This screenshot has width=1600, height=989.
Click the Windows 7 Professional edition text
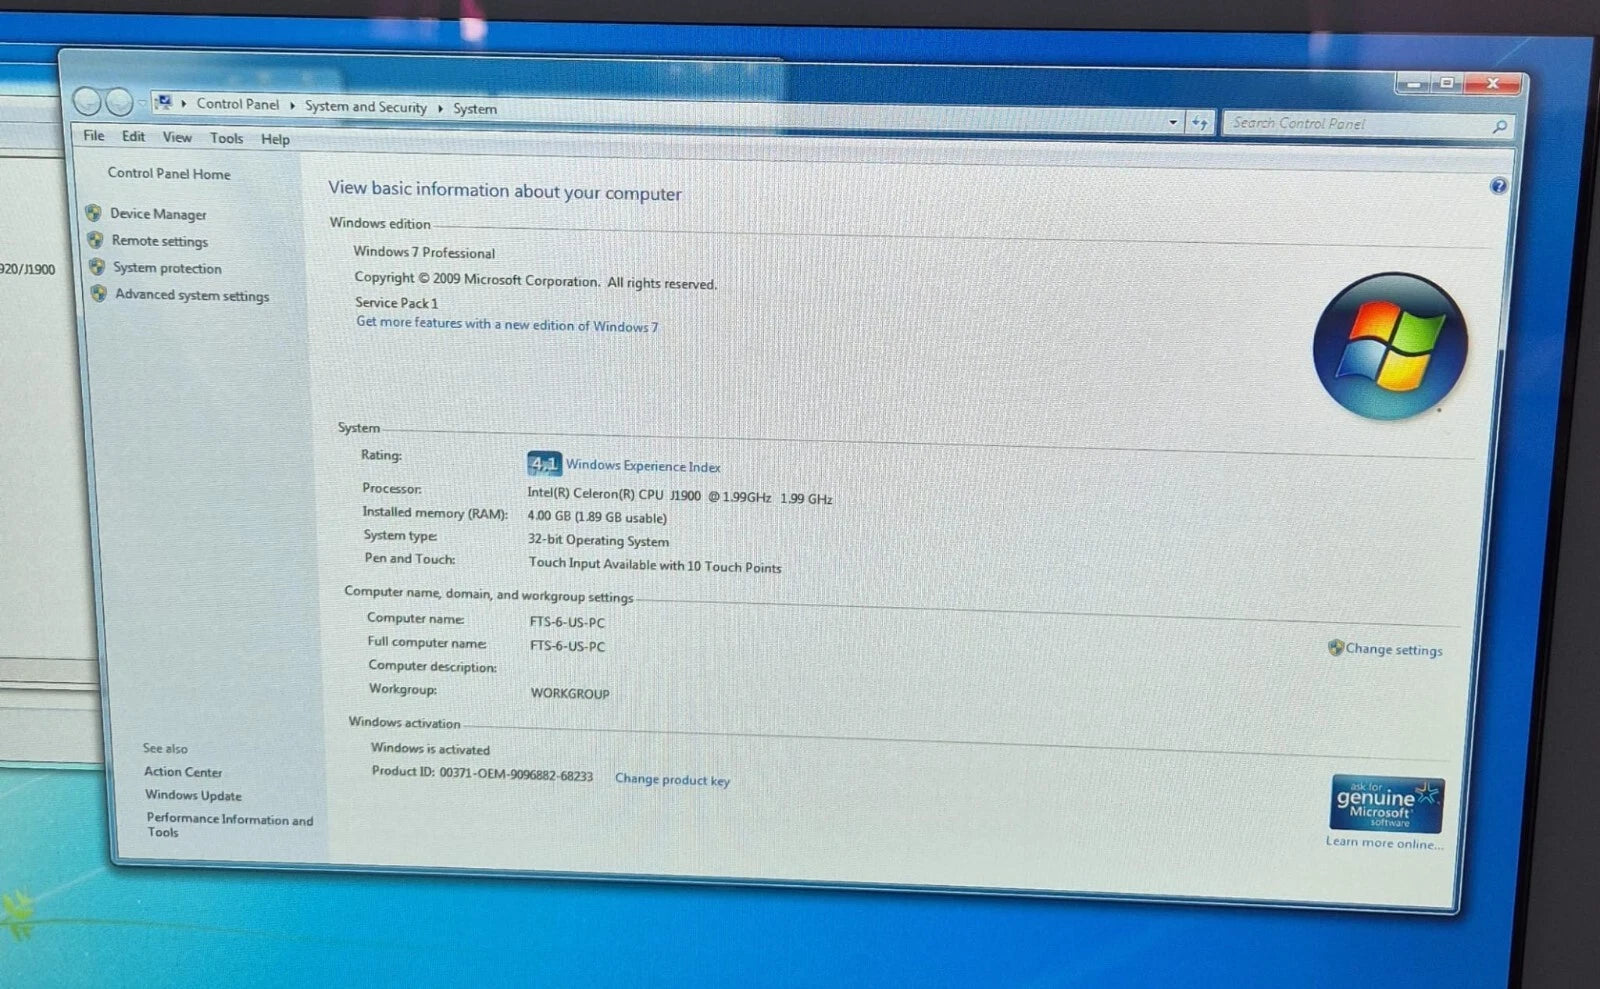tap(424, 252)
